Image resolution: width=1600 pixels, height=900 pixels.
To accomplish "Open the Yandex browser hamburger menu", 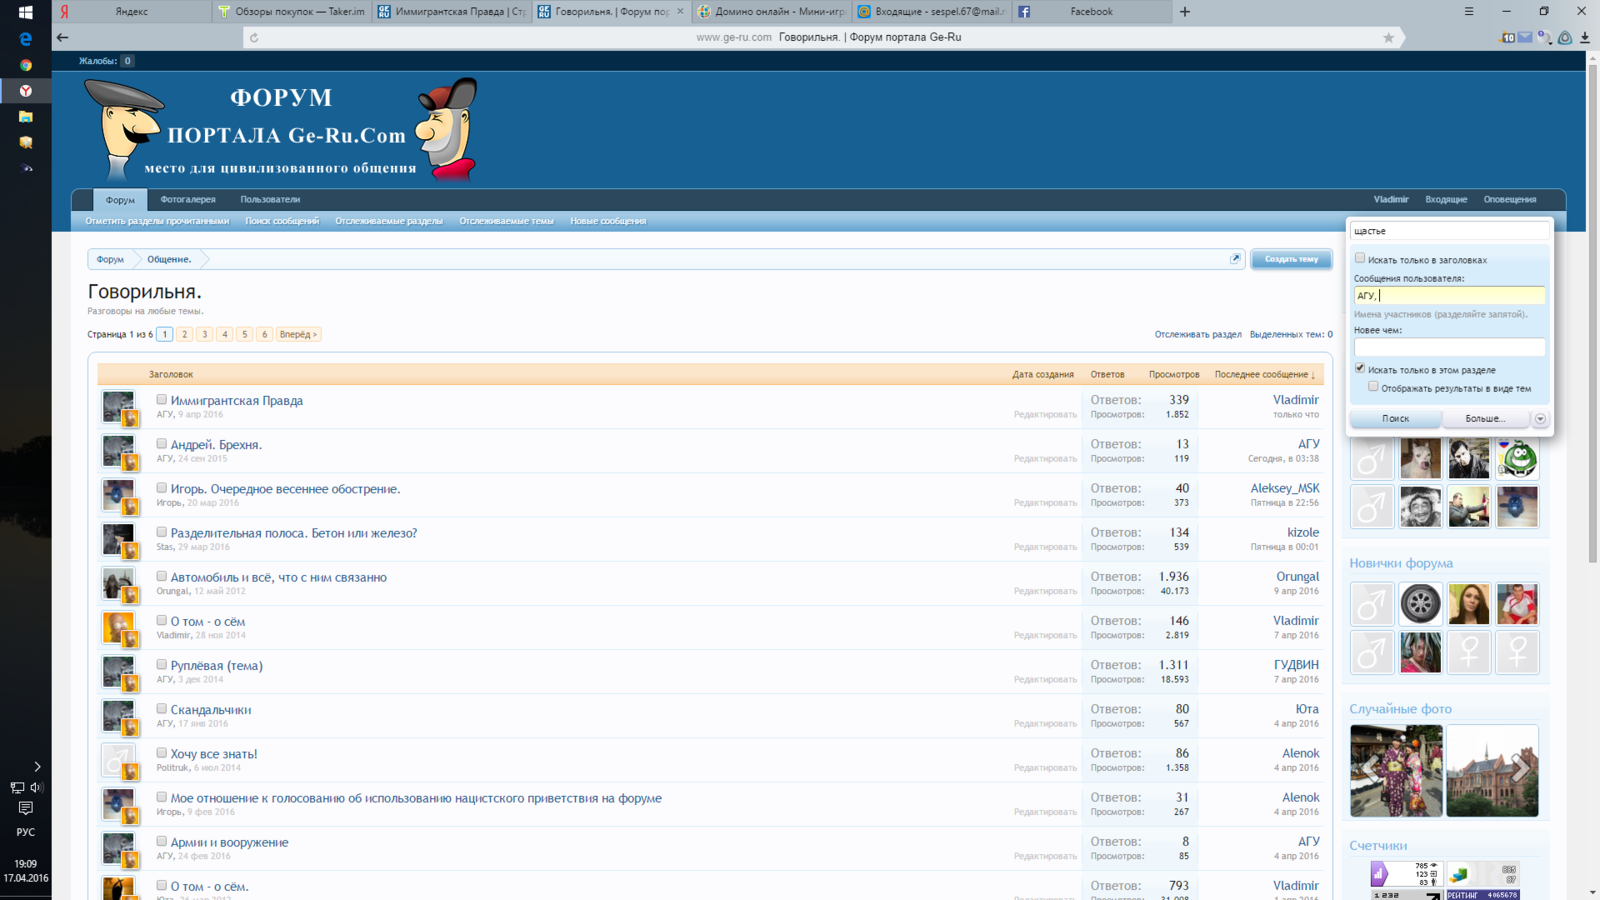I will (x=1469, y=12).
